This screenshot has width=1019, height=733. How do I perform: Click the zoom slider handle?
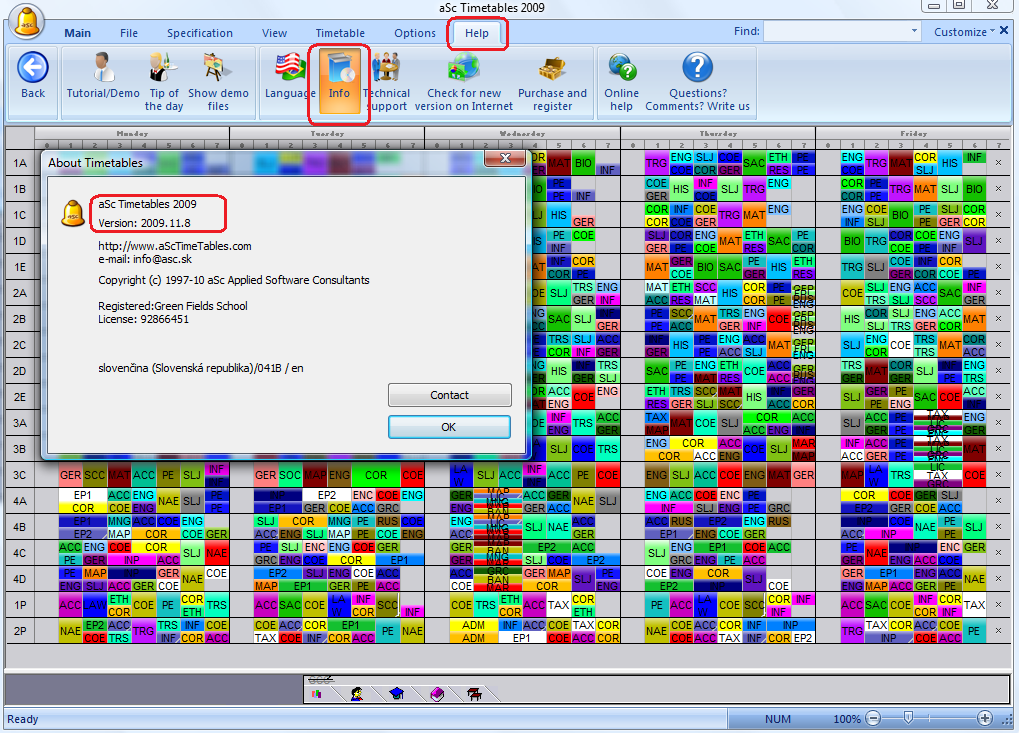click(908, 718)
